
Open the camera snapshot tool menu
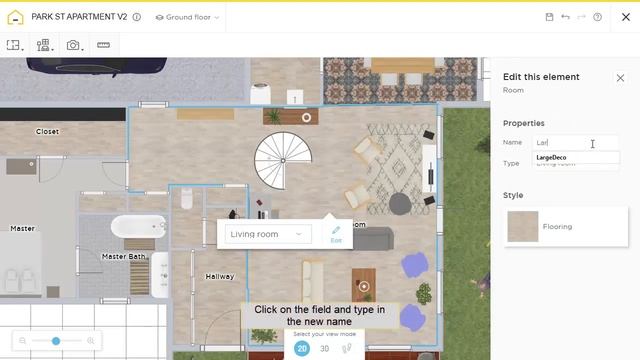[x=75, y=45]
